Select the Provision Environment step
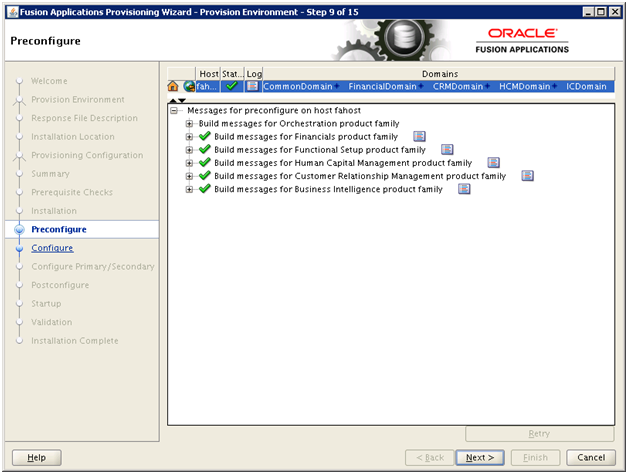 pos(78,99)
